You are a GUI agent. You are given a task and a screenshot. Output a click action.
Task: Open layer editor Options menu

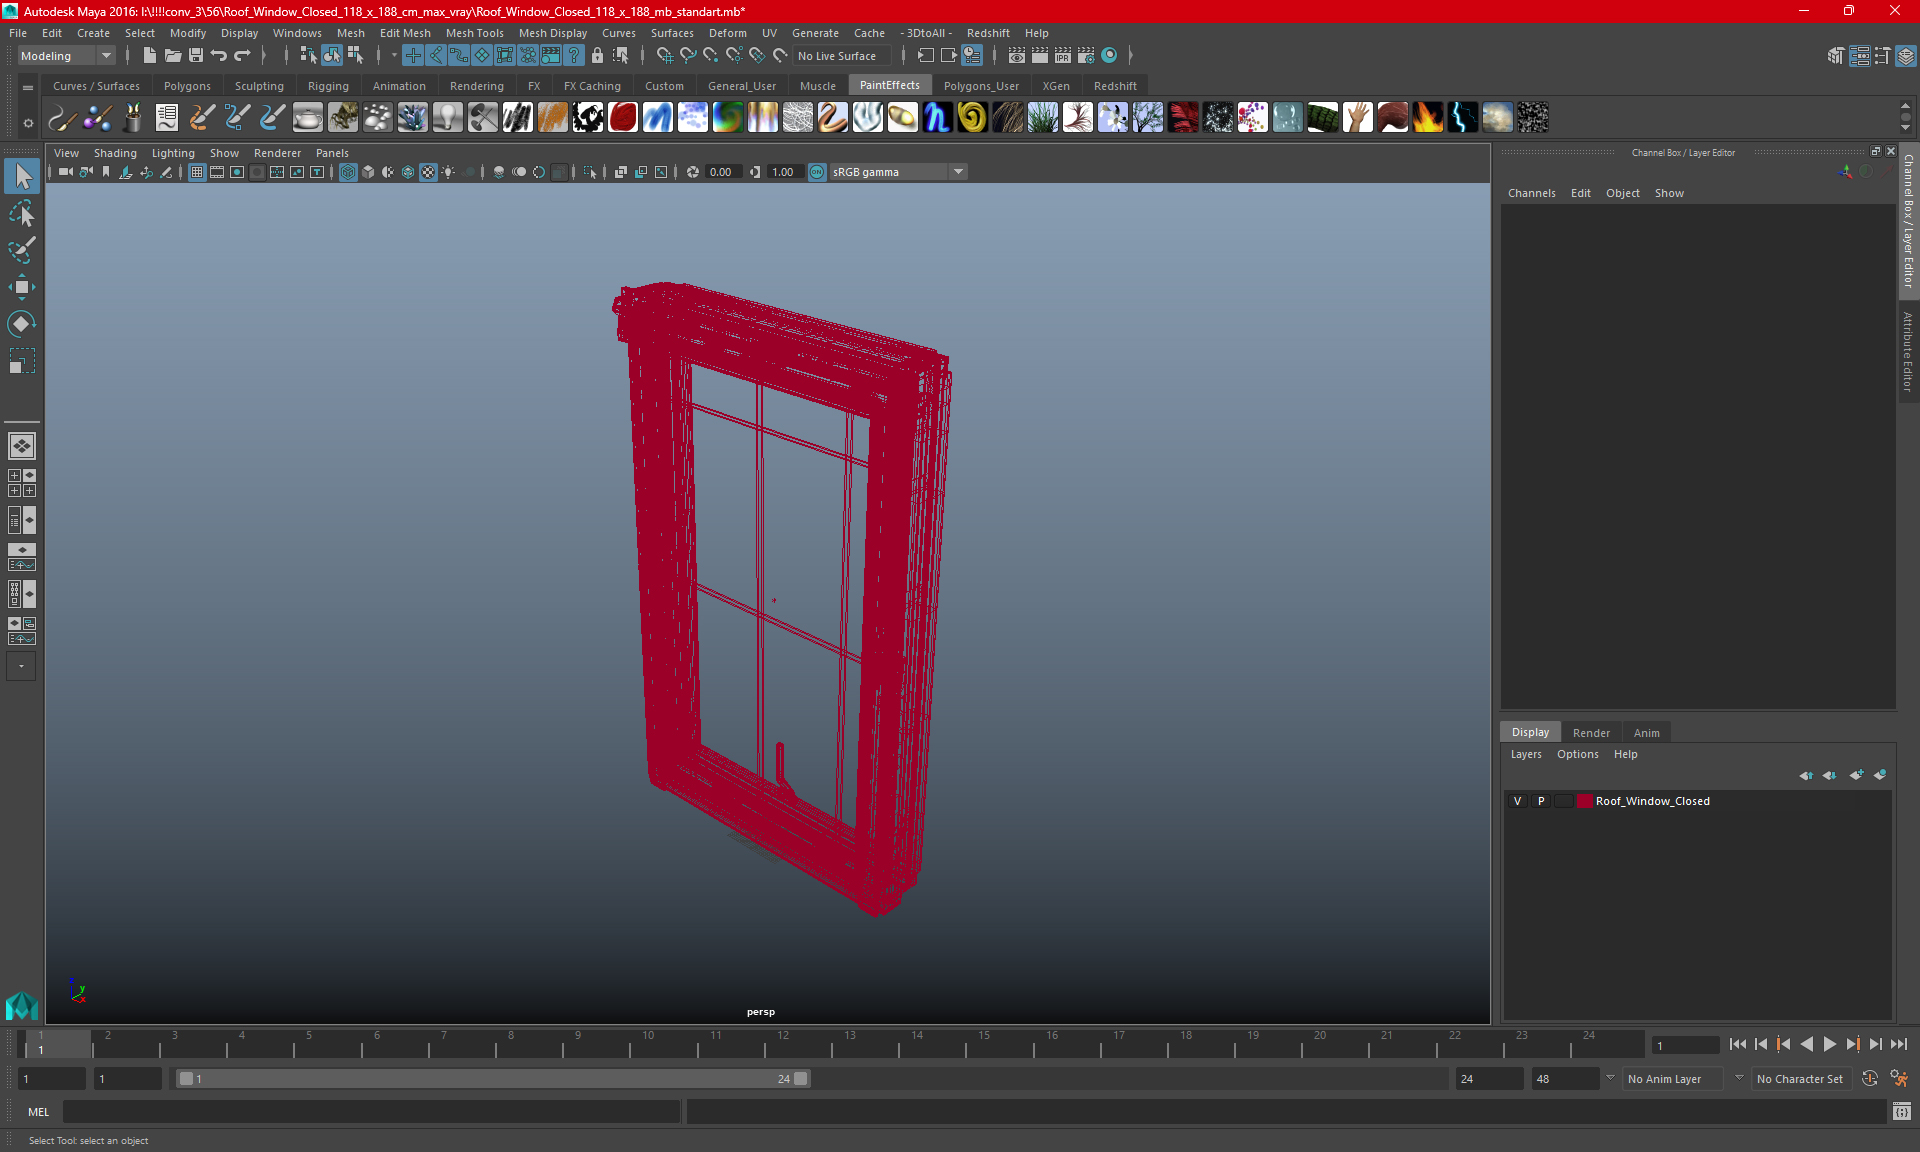tap(1577, 754)
